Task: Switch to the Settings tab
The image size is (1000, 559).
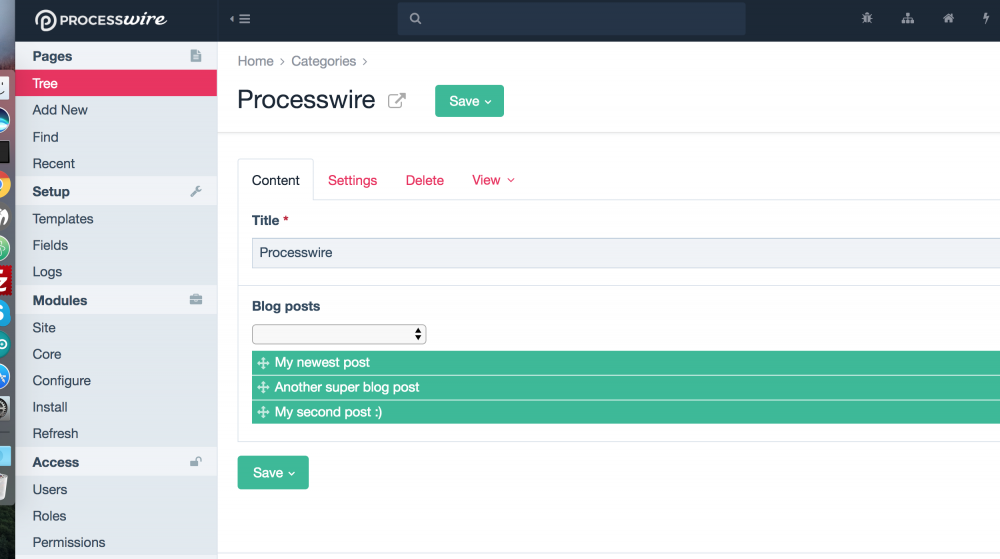Action: 352,180
